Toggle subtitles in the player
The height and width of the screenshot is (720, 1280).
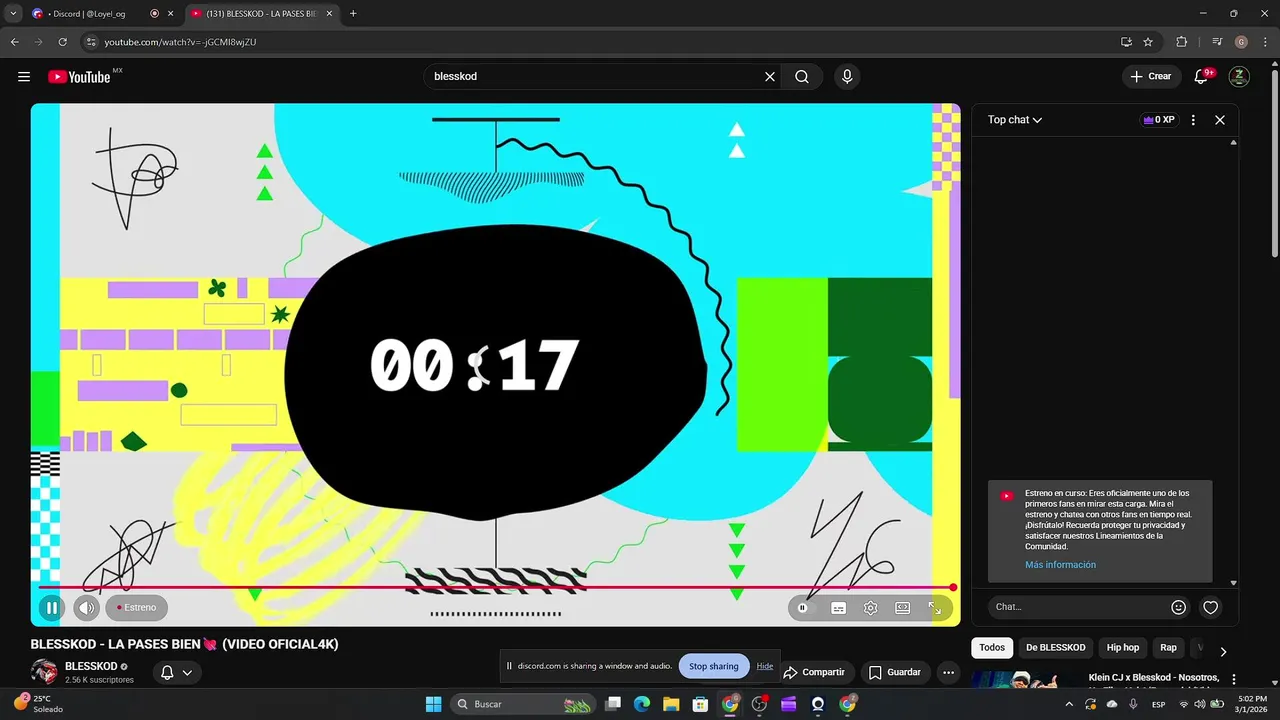pos(839,607)
